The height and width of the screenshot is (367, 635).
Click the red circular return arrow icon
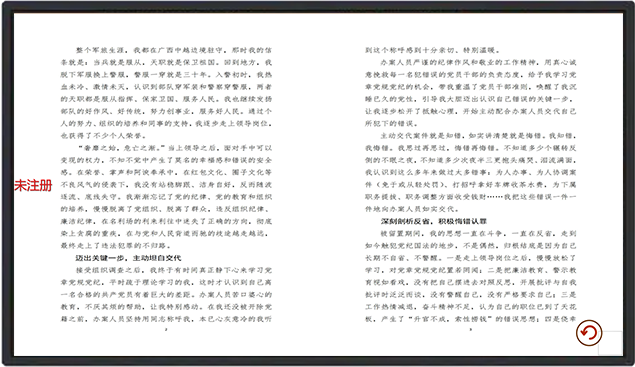pyautogui.click(x=589, y=333)
